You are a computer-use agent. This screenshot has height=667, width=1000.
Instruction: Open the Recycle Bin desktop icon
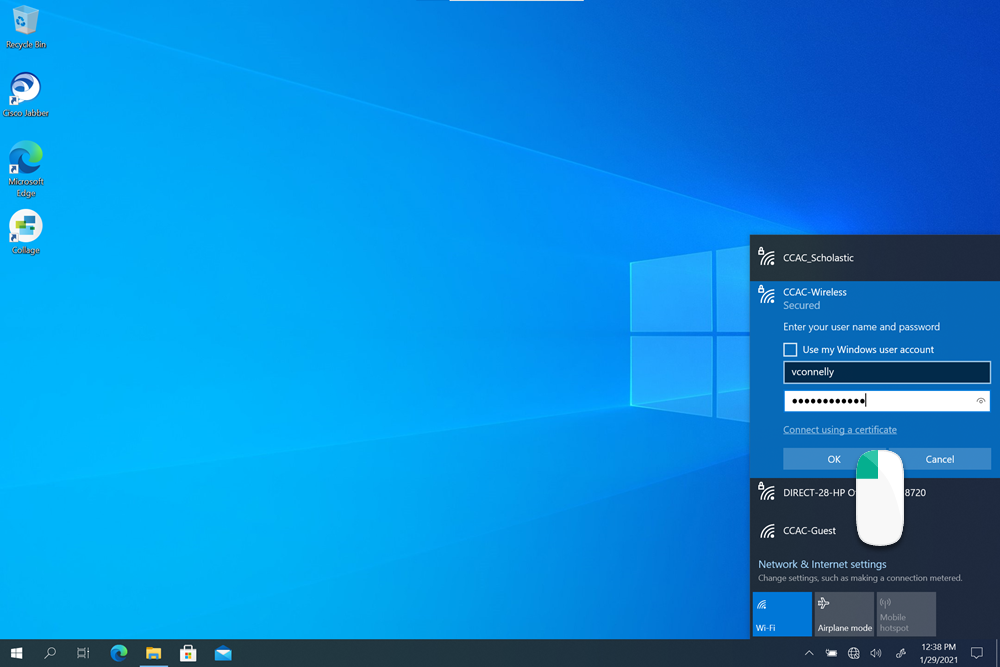click(26, 27)
